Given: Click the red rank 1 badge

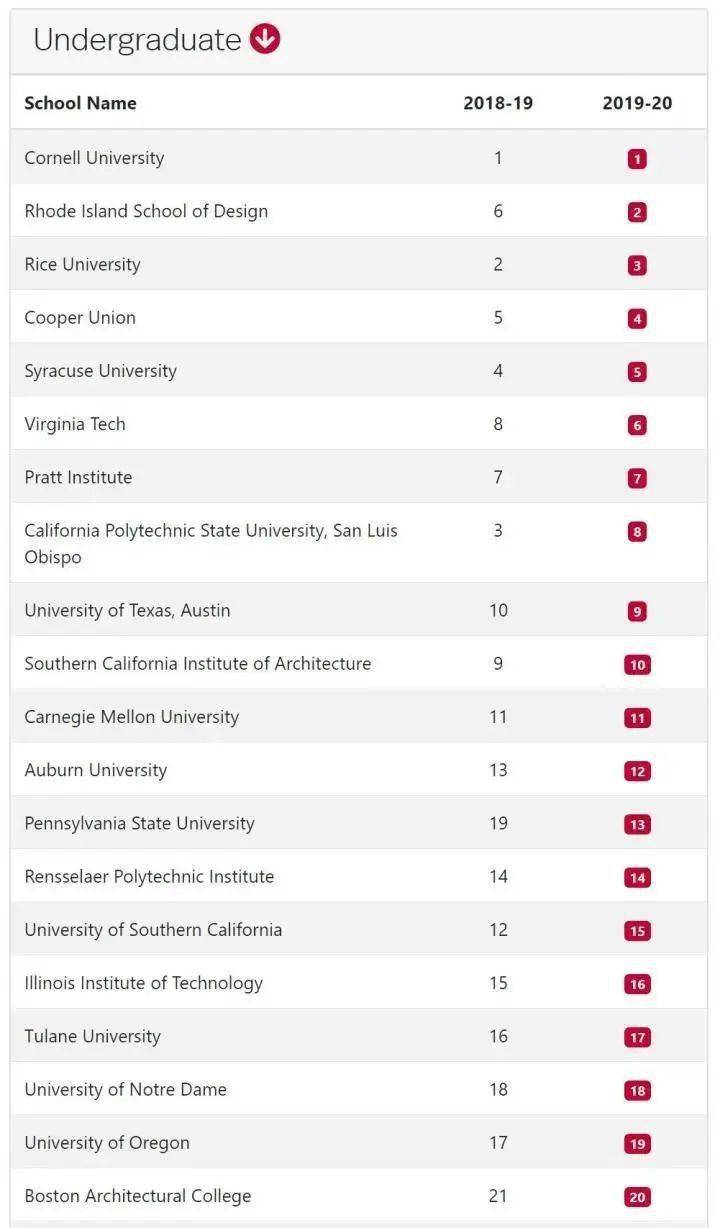Looking at the screenshot, I should 637,159.
